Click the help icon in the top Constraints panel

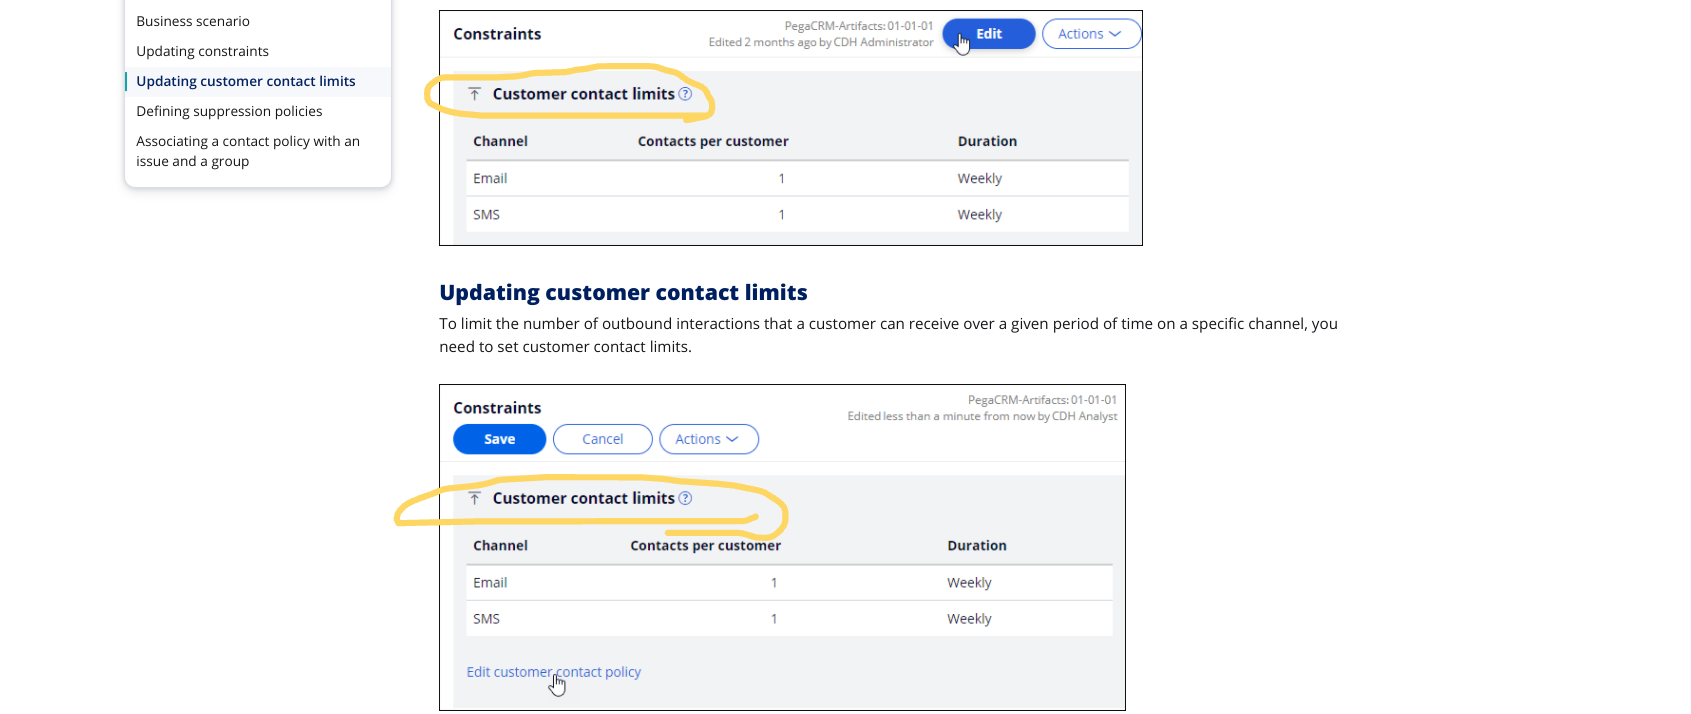click(x=685, y=94)
